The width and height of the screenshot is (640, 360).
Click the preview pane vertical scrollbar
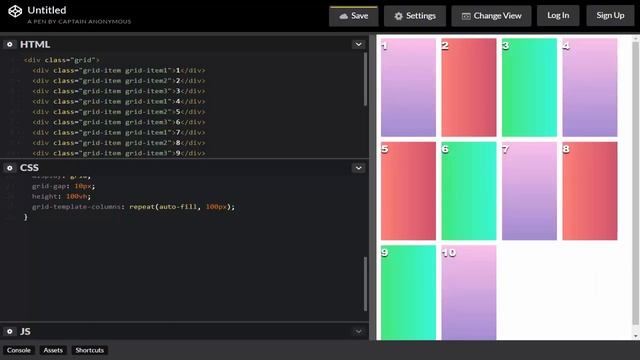pos(636,184)
